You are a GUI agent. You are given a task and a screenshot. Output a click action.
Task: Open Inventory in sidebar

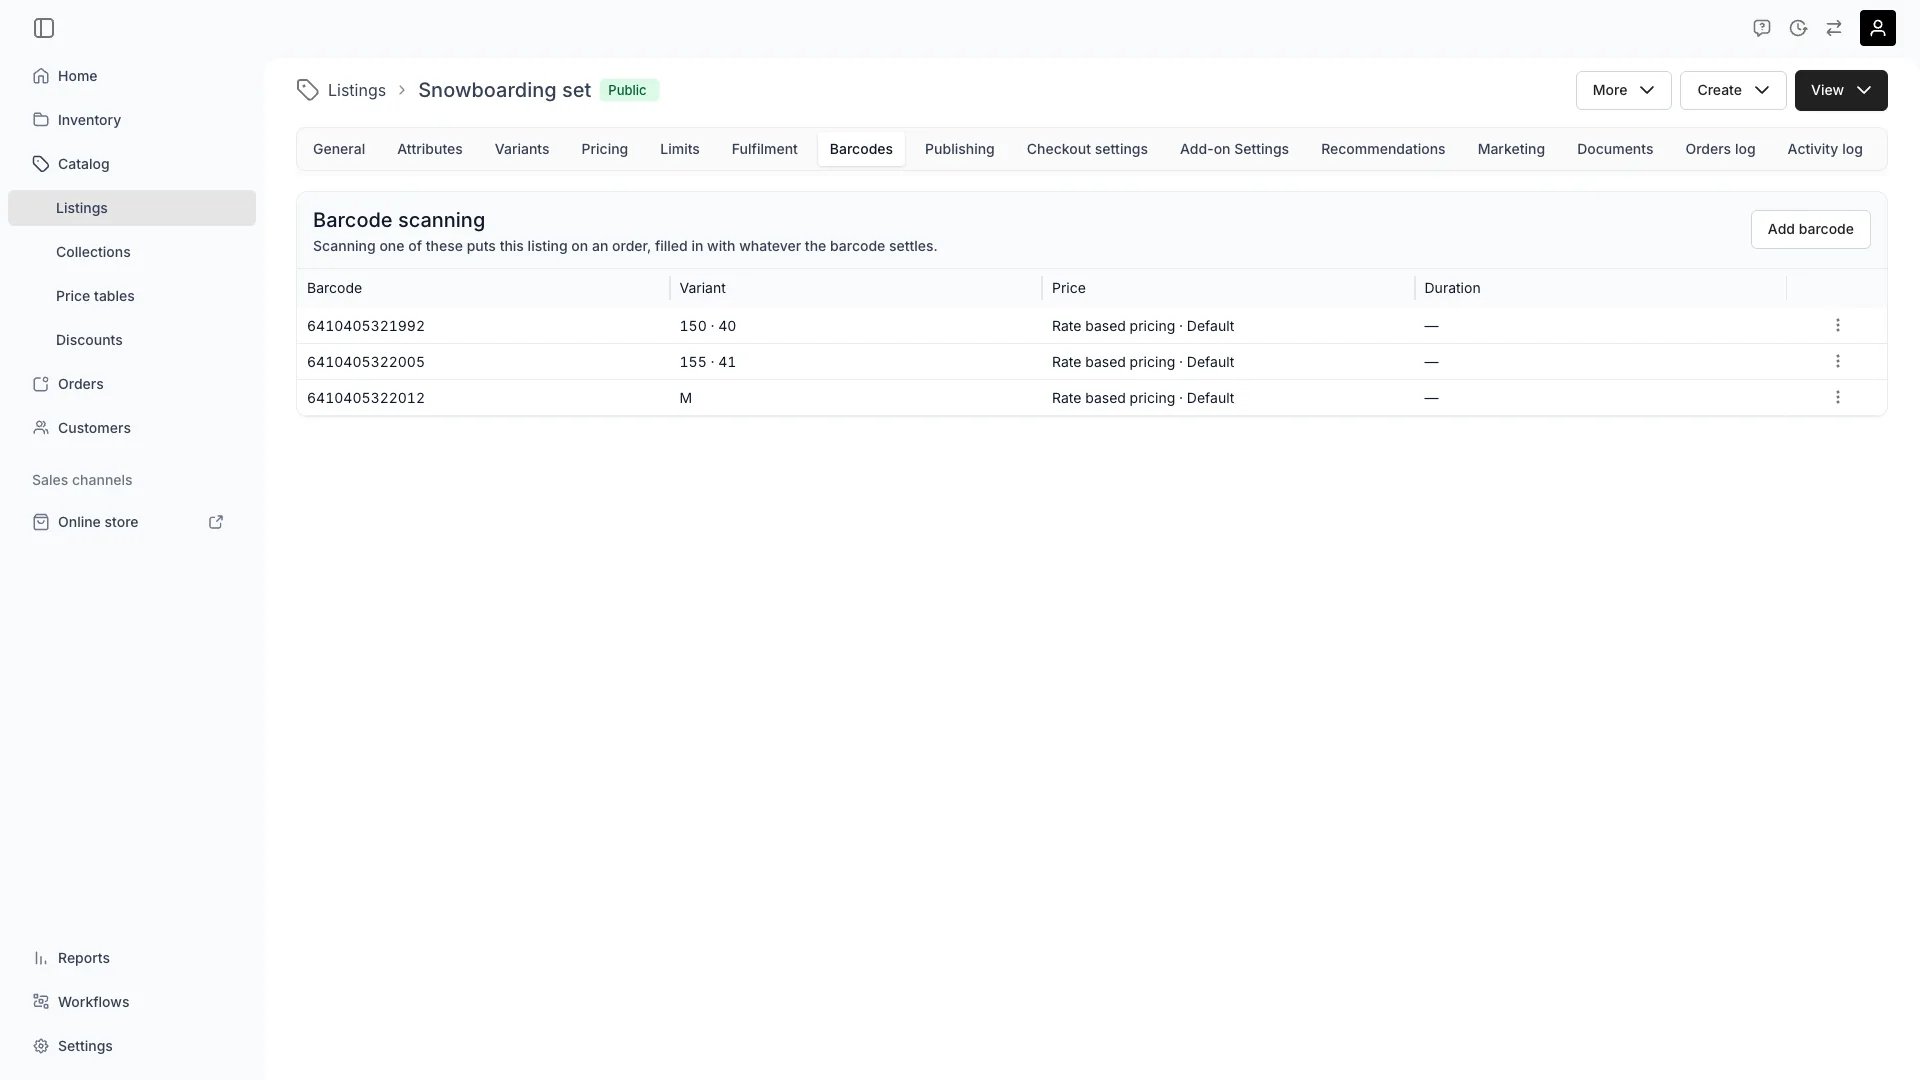click(132, 120)
